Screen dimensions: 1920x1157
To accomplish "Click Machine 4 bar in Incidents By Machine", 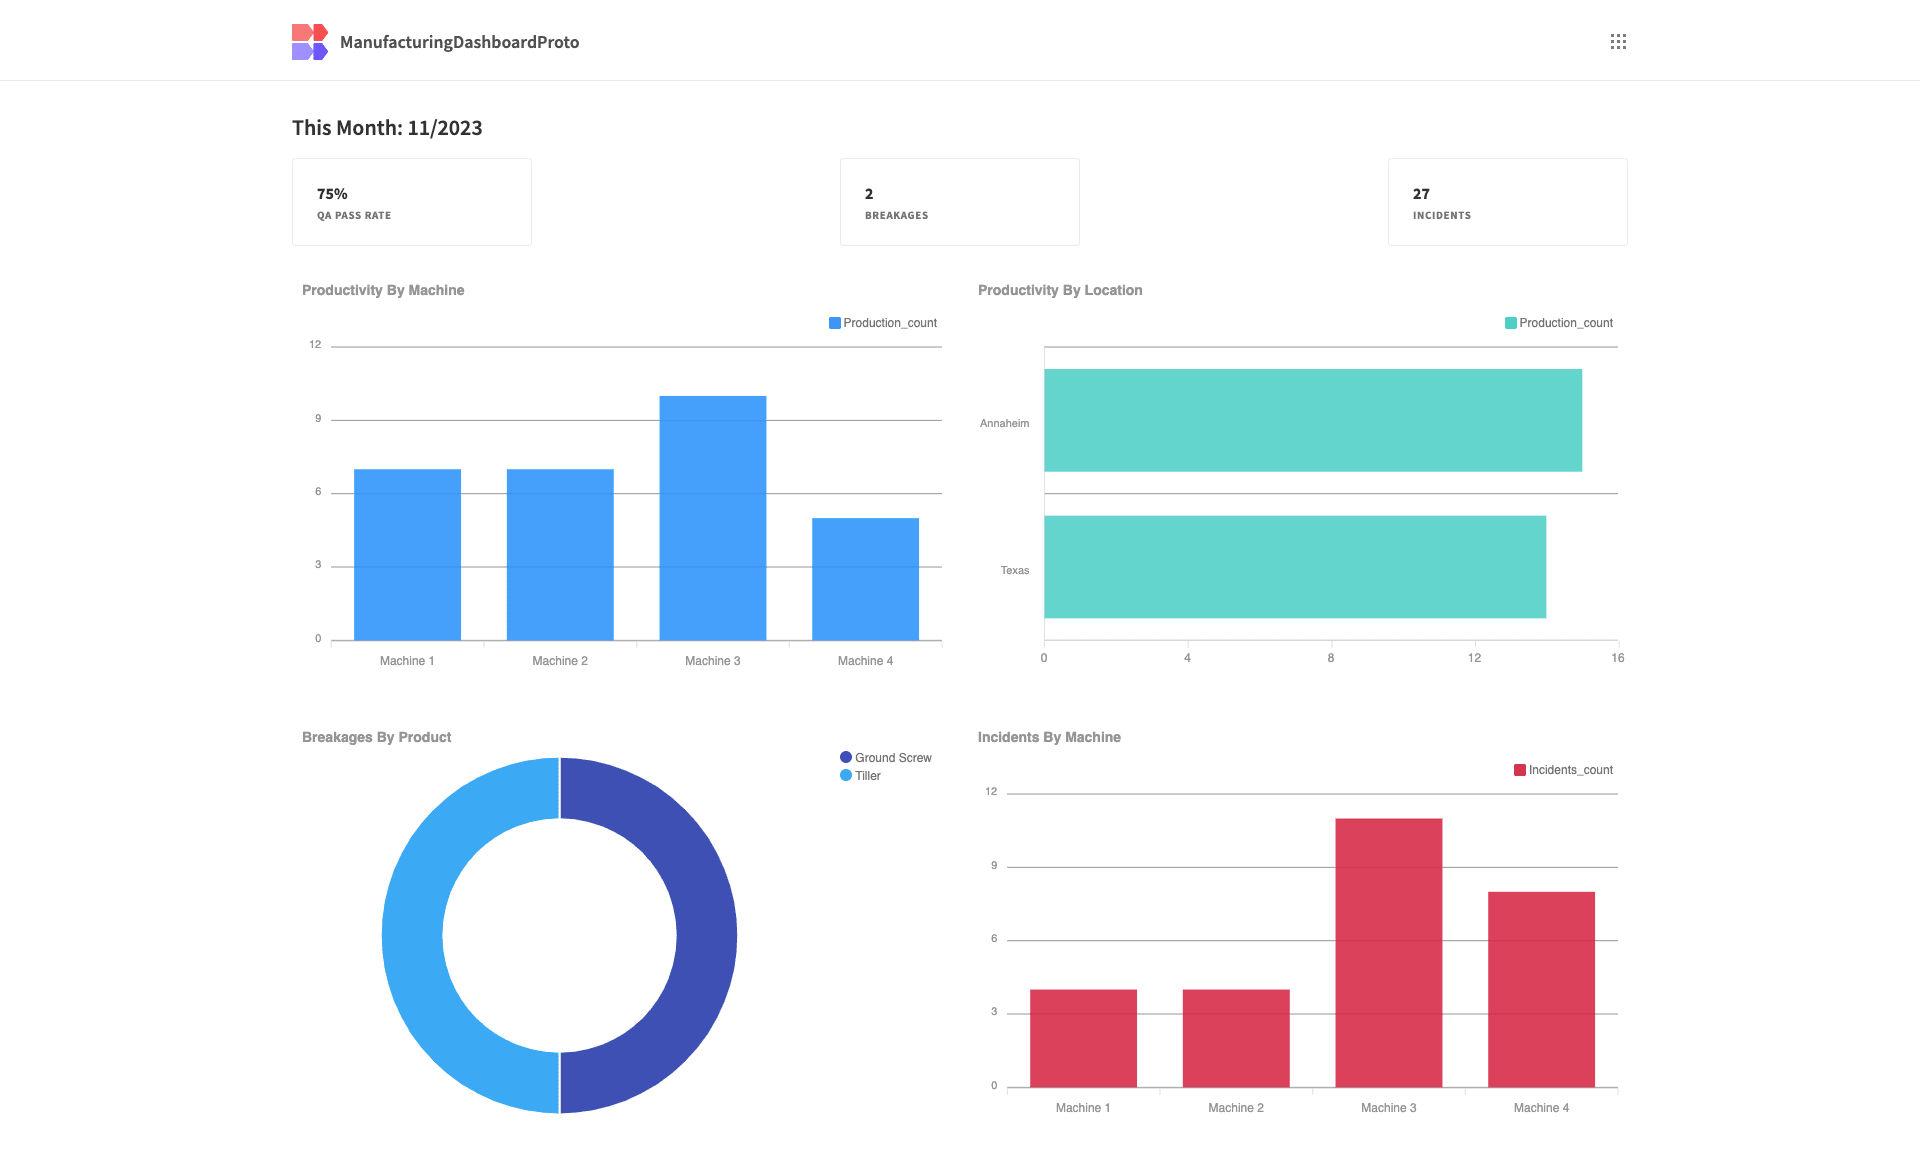I will 1542,989.
